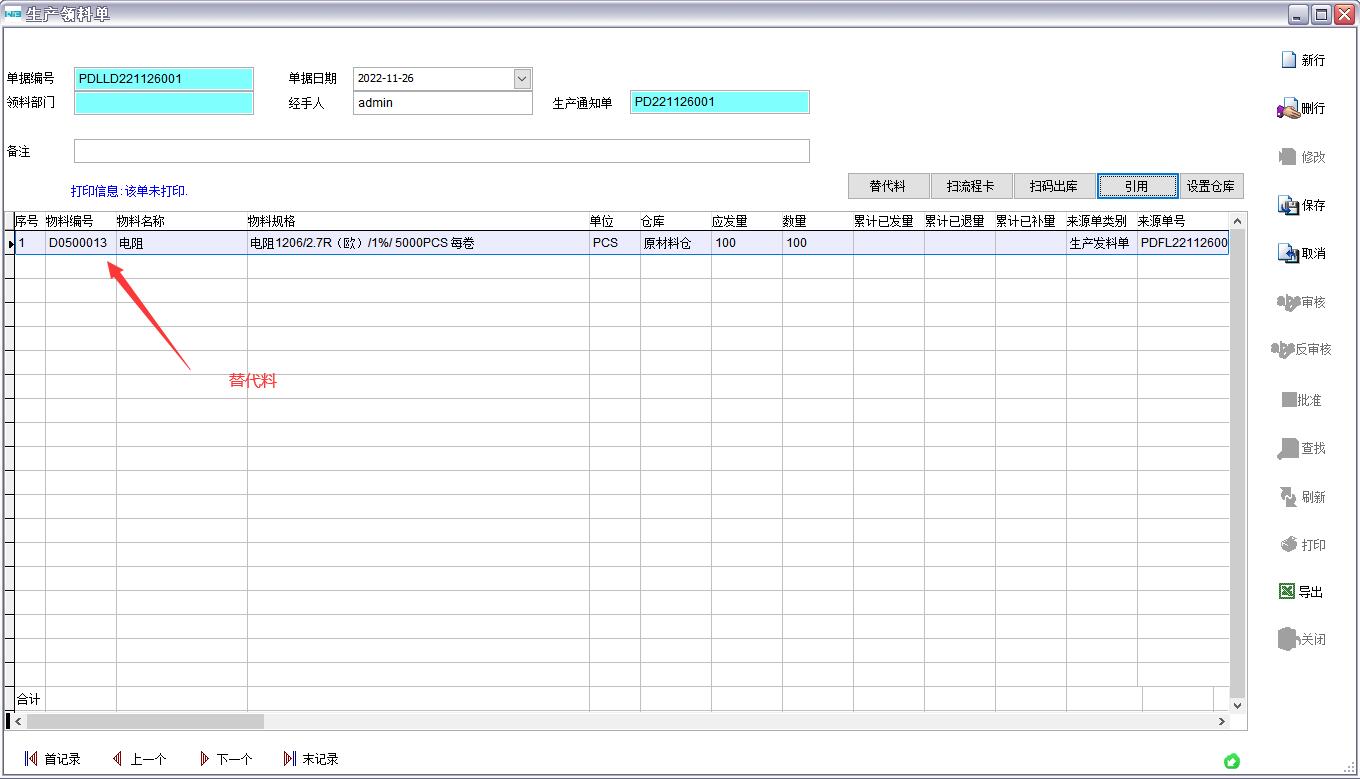Click the 保存 save icon

pyautogui.click(x=1288, y=205)
